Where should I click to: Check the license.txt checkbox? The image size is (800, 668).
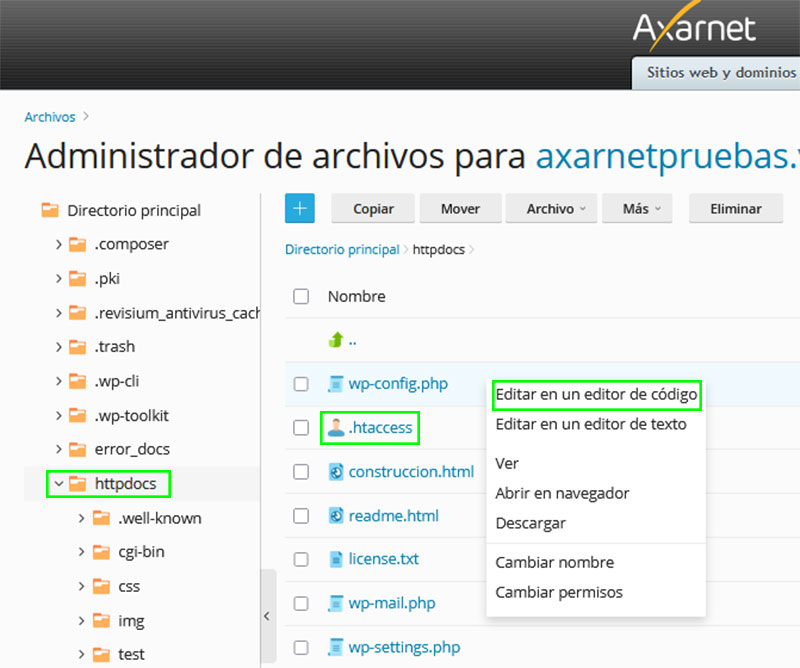(301, 559)
